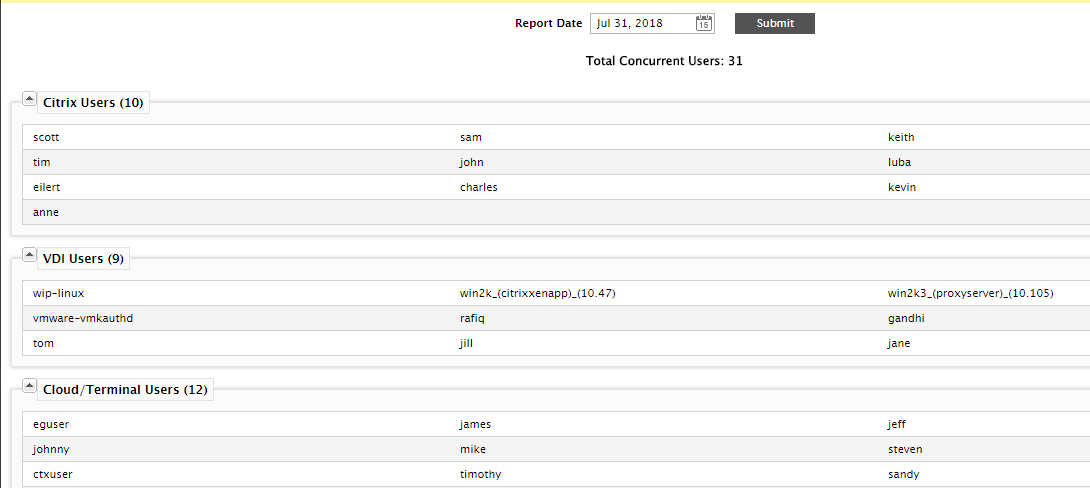Select Citrix user kevin
The image size is (1090, 488).
click(x=902, y=188)
